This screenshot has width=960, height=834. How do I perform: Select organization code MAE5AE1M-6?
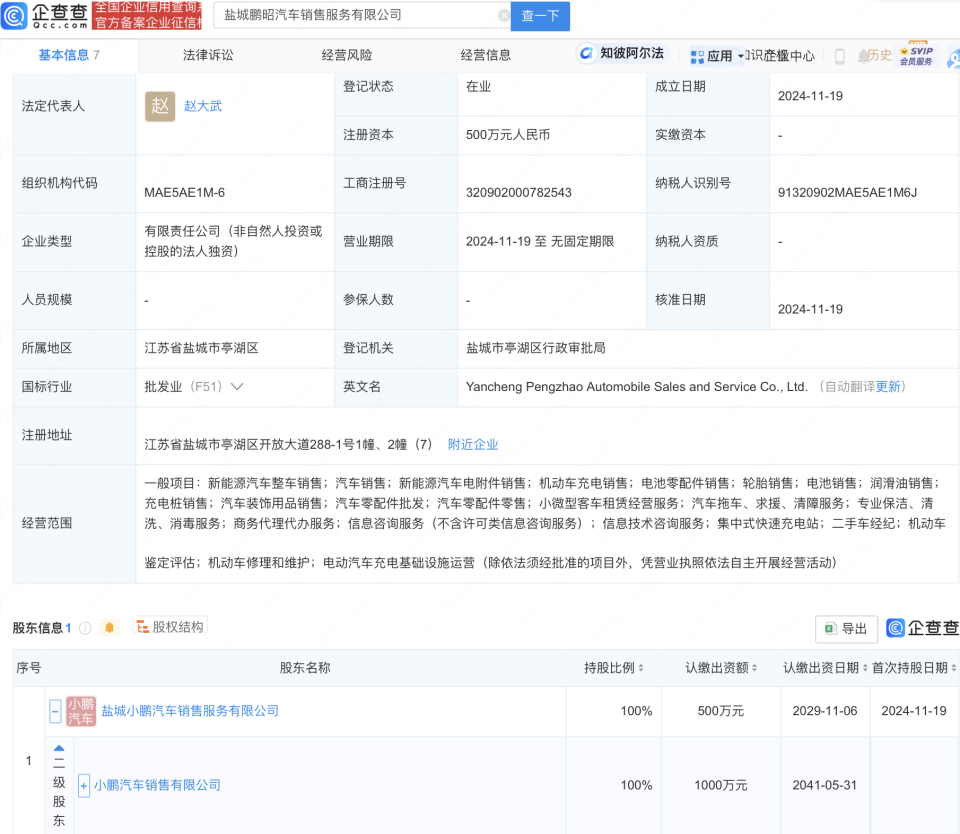(x=184, y=193)
